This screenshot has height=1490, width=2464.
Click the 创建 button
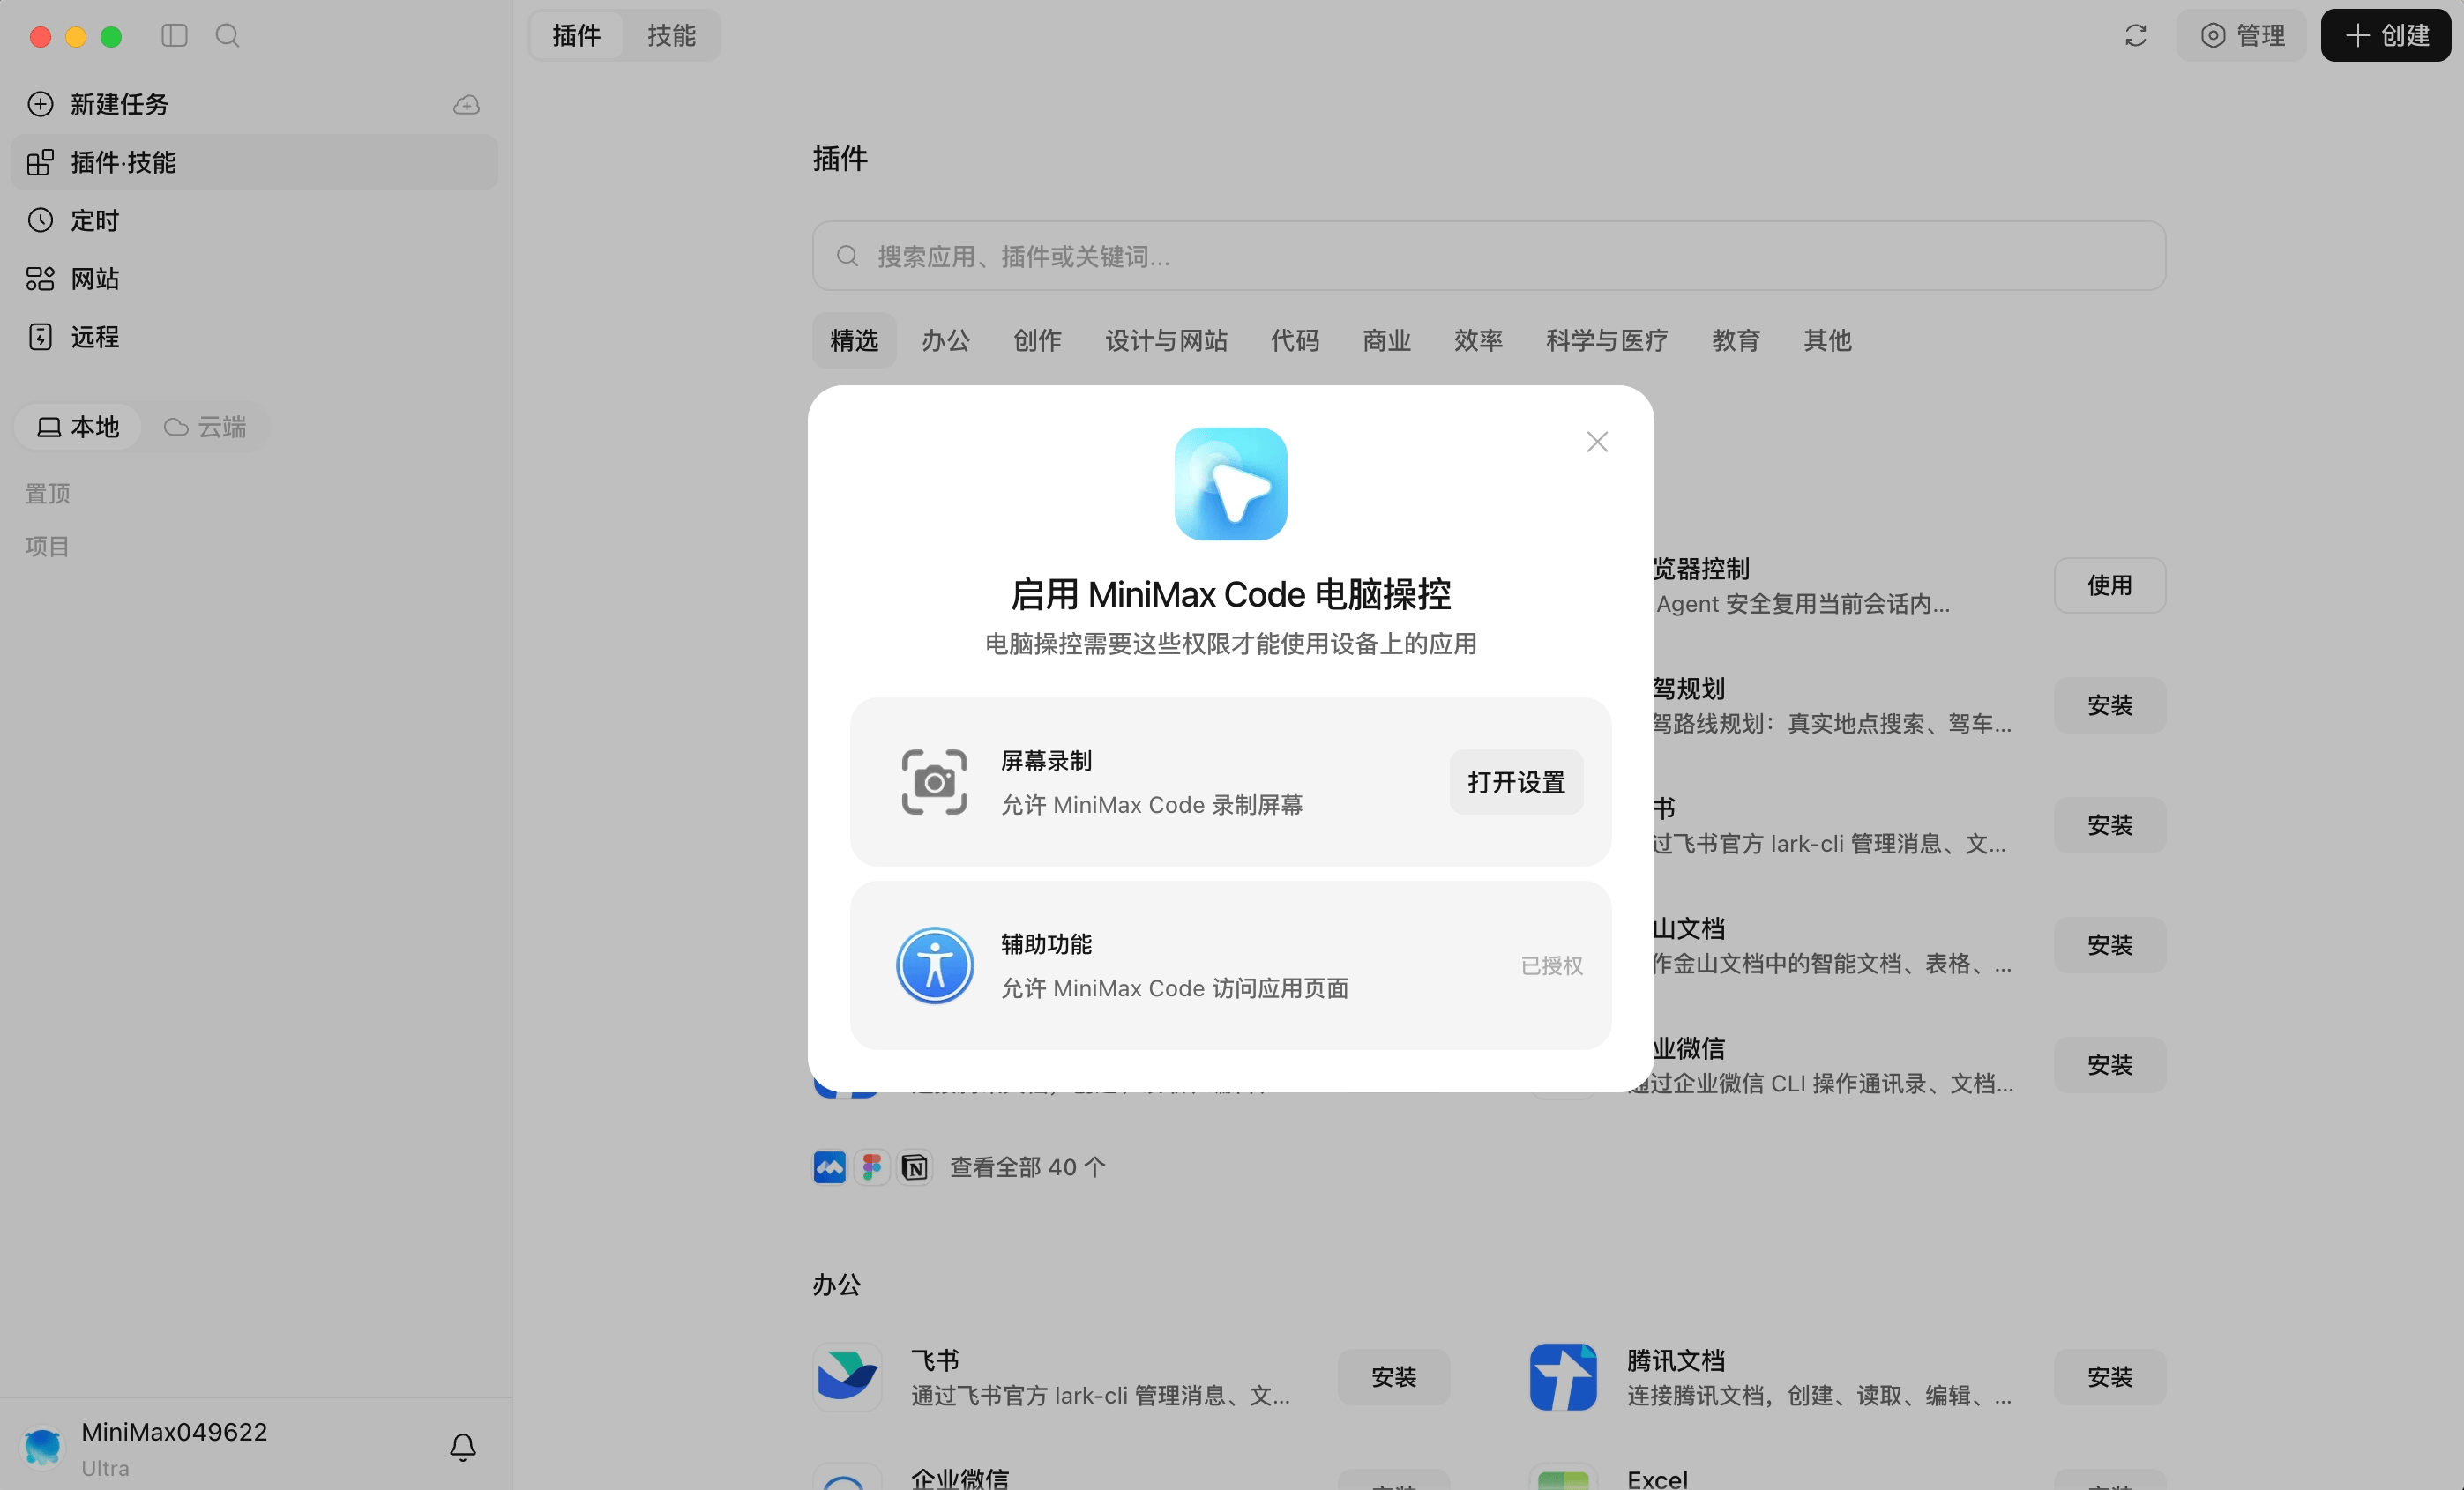tap(2385, 36)
